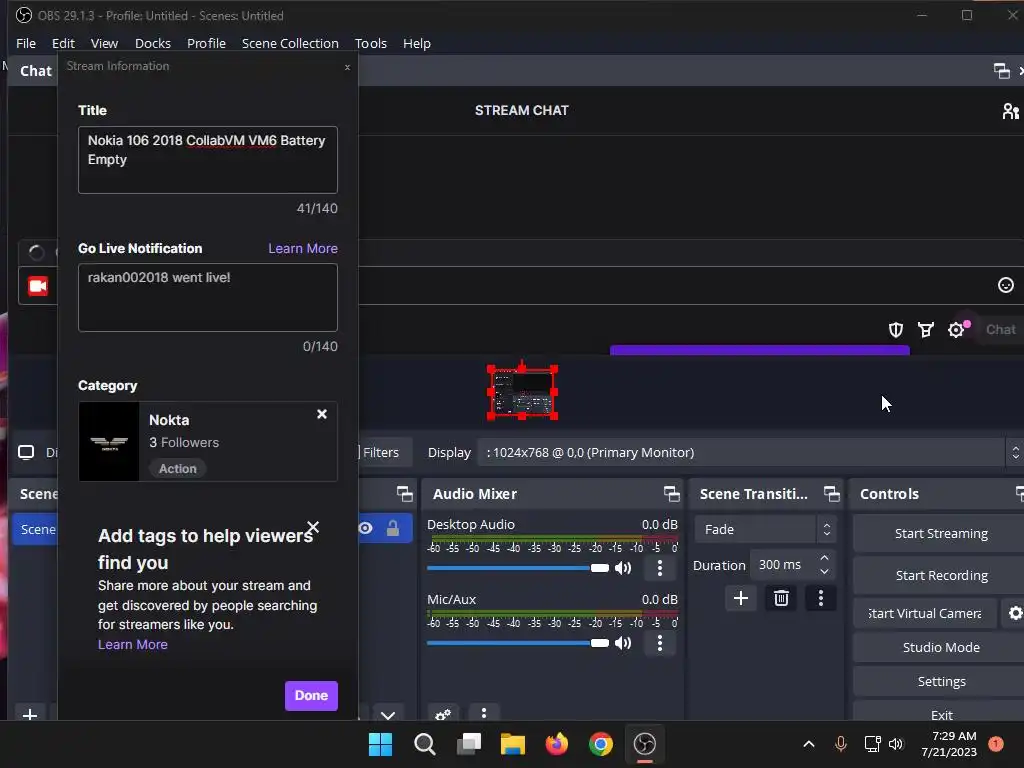Toggle source visibility eye icon
This screenshot has height=768, width=1024.
pos(366,528)
